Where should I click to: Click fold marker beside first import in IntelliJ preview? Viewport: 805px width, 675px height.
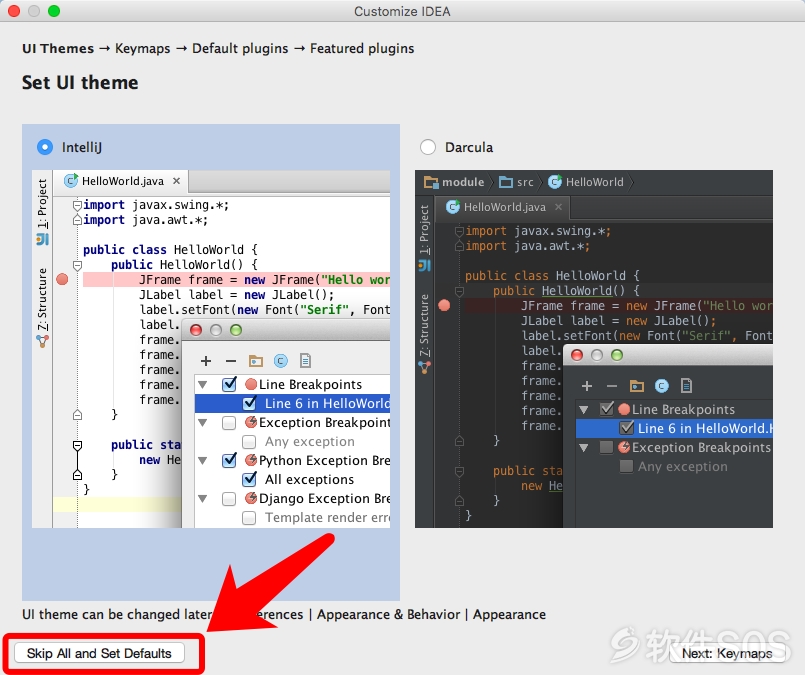[x=77, y=205]
